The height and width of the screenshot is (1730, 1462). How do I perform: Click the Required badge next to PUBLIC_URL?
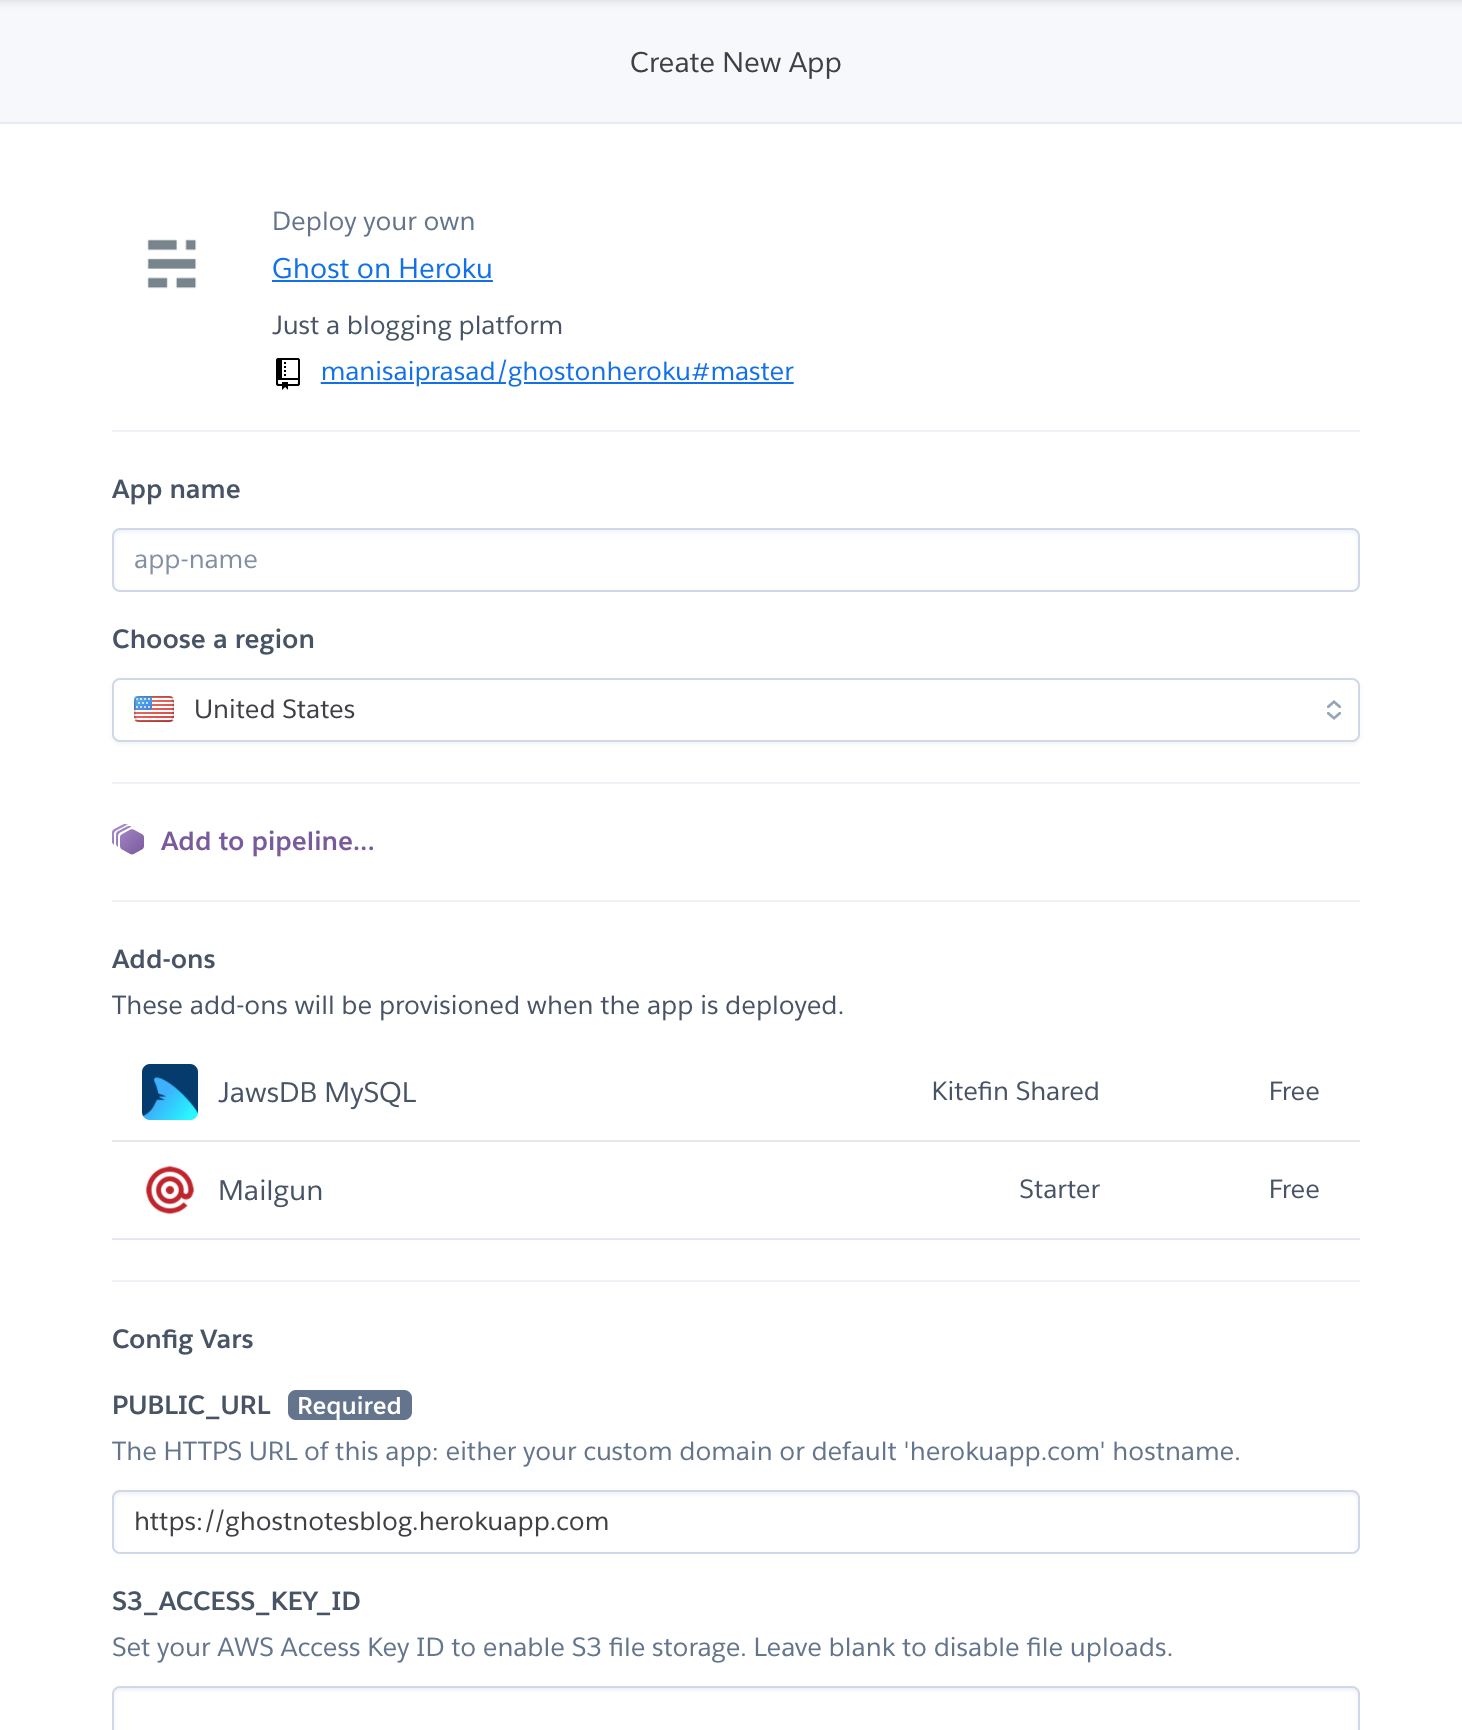[349, 1406]
